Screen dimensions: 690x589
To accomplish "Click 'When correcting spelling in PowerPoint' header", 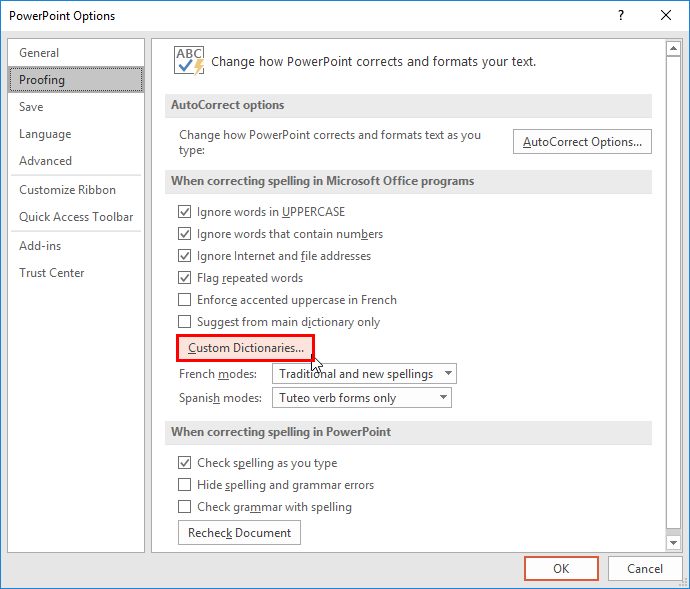I will (x=408, y=432).
